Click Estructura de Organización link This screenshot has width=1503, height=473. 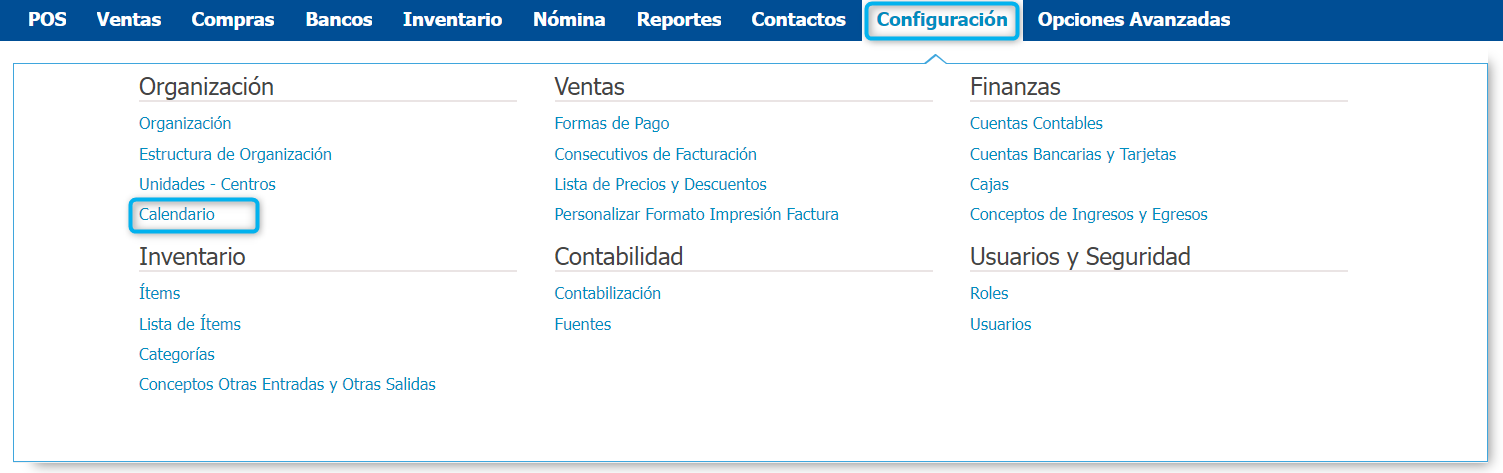point(235,154)
